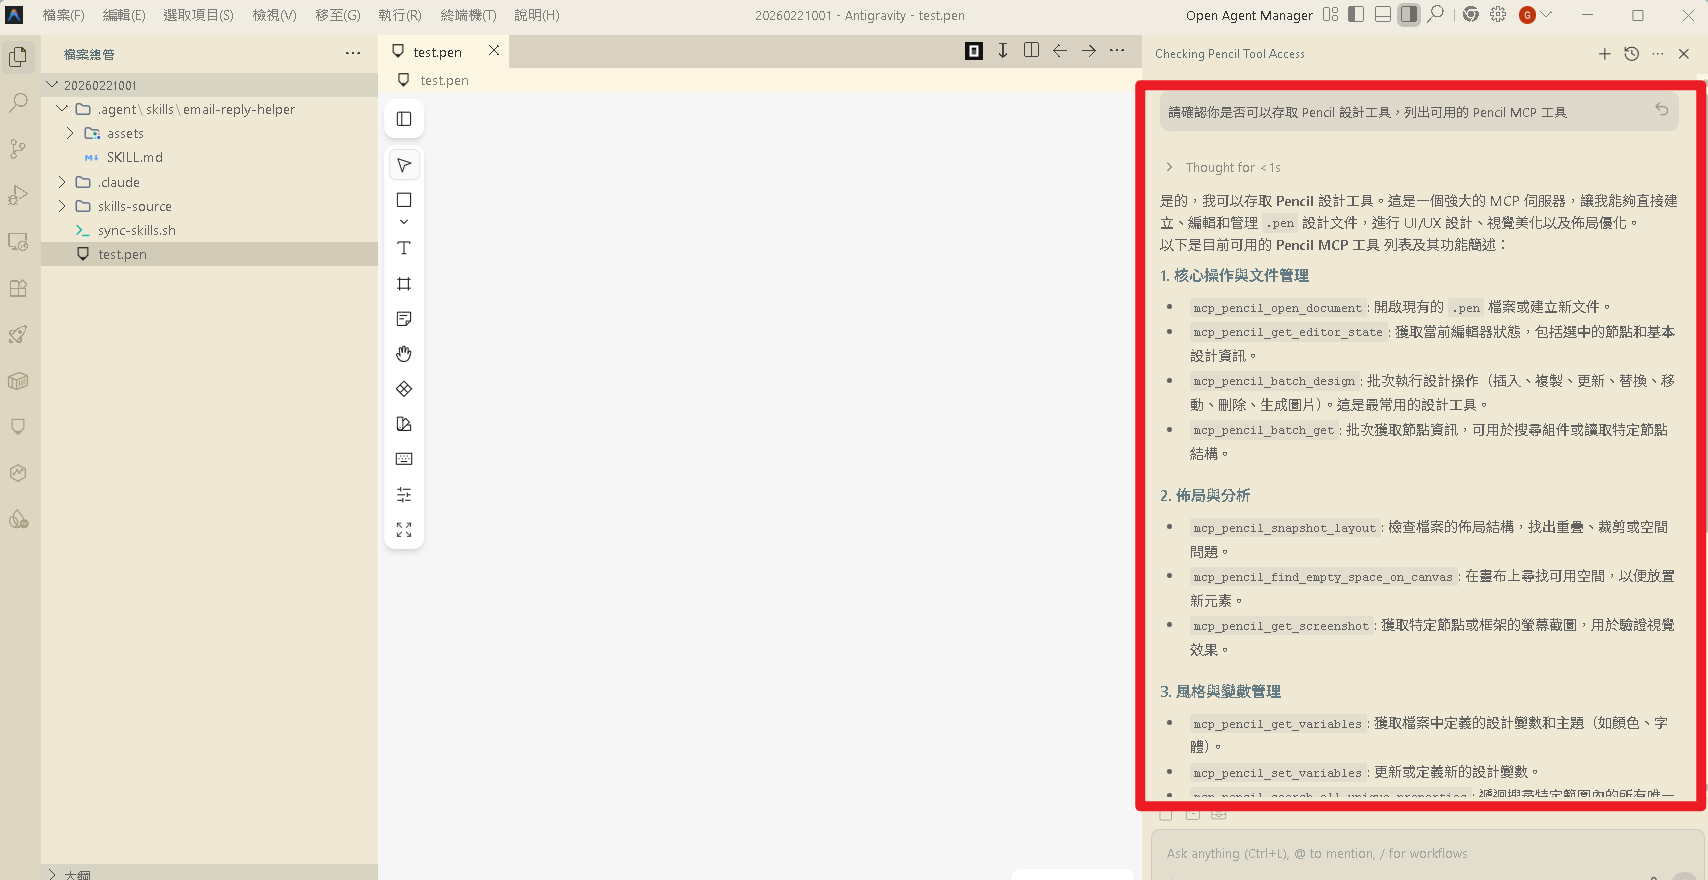Click the Rectangle shape tool
1708x880 pixels.
click(404, 200)
